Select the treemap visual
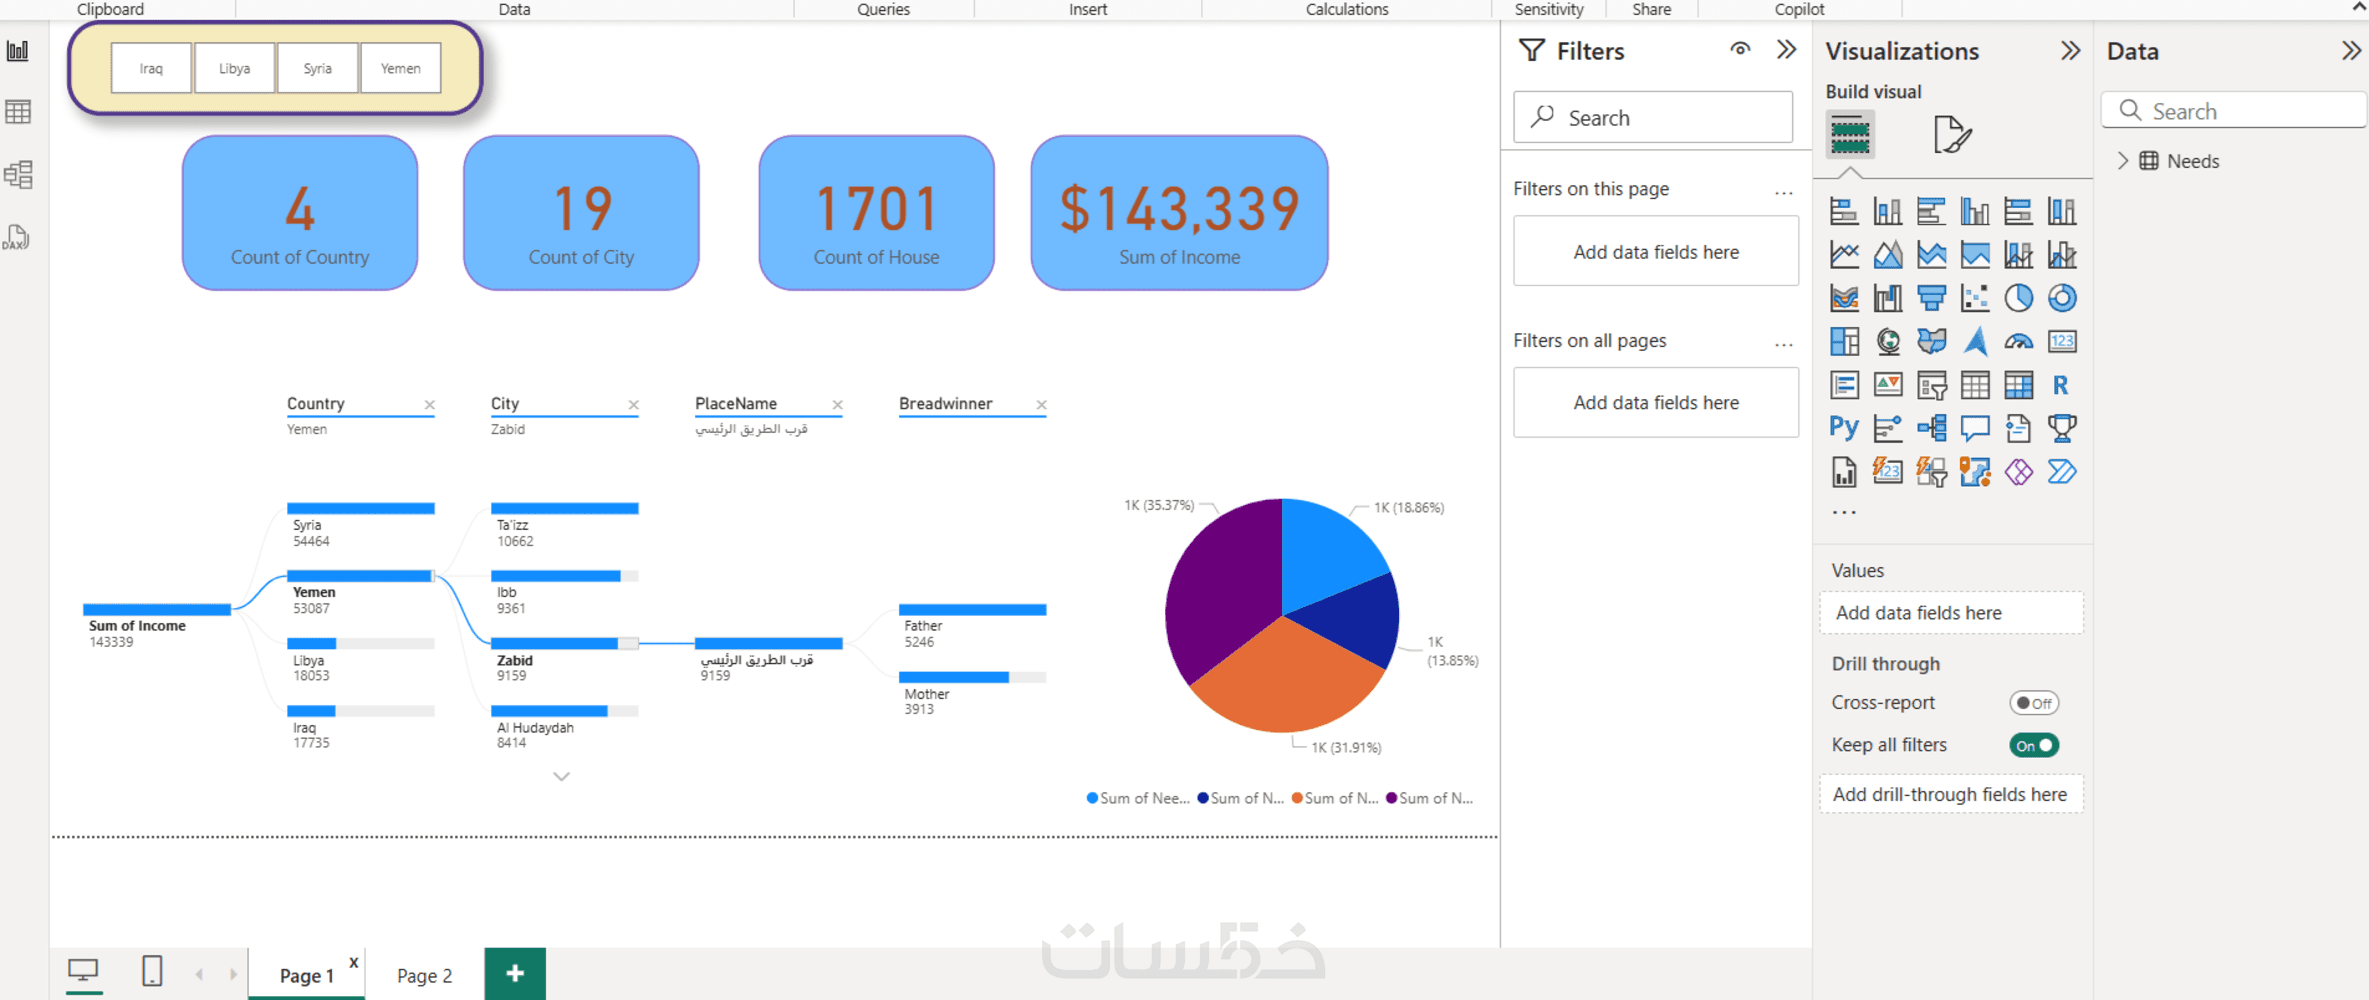Image resolution: width=2369 pixels, height=1000 pixels. tap(1844, 342)
